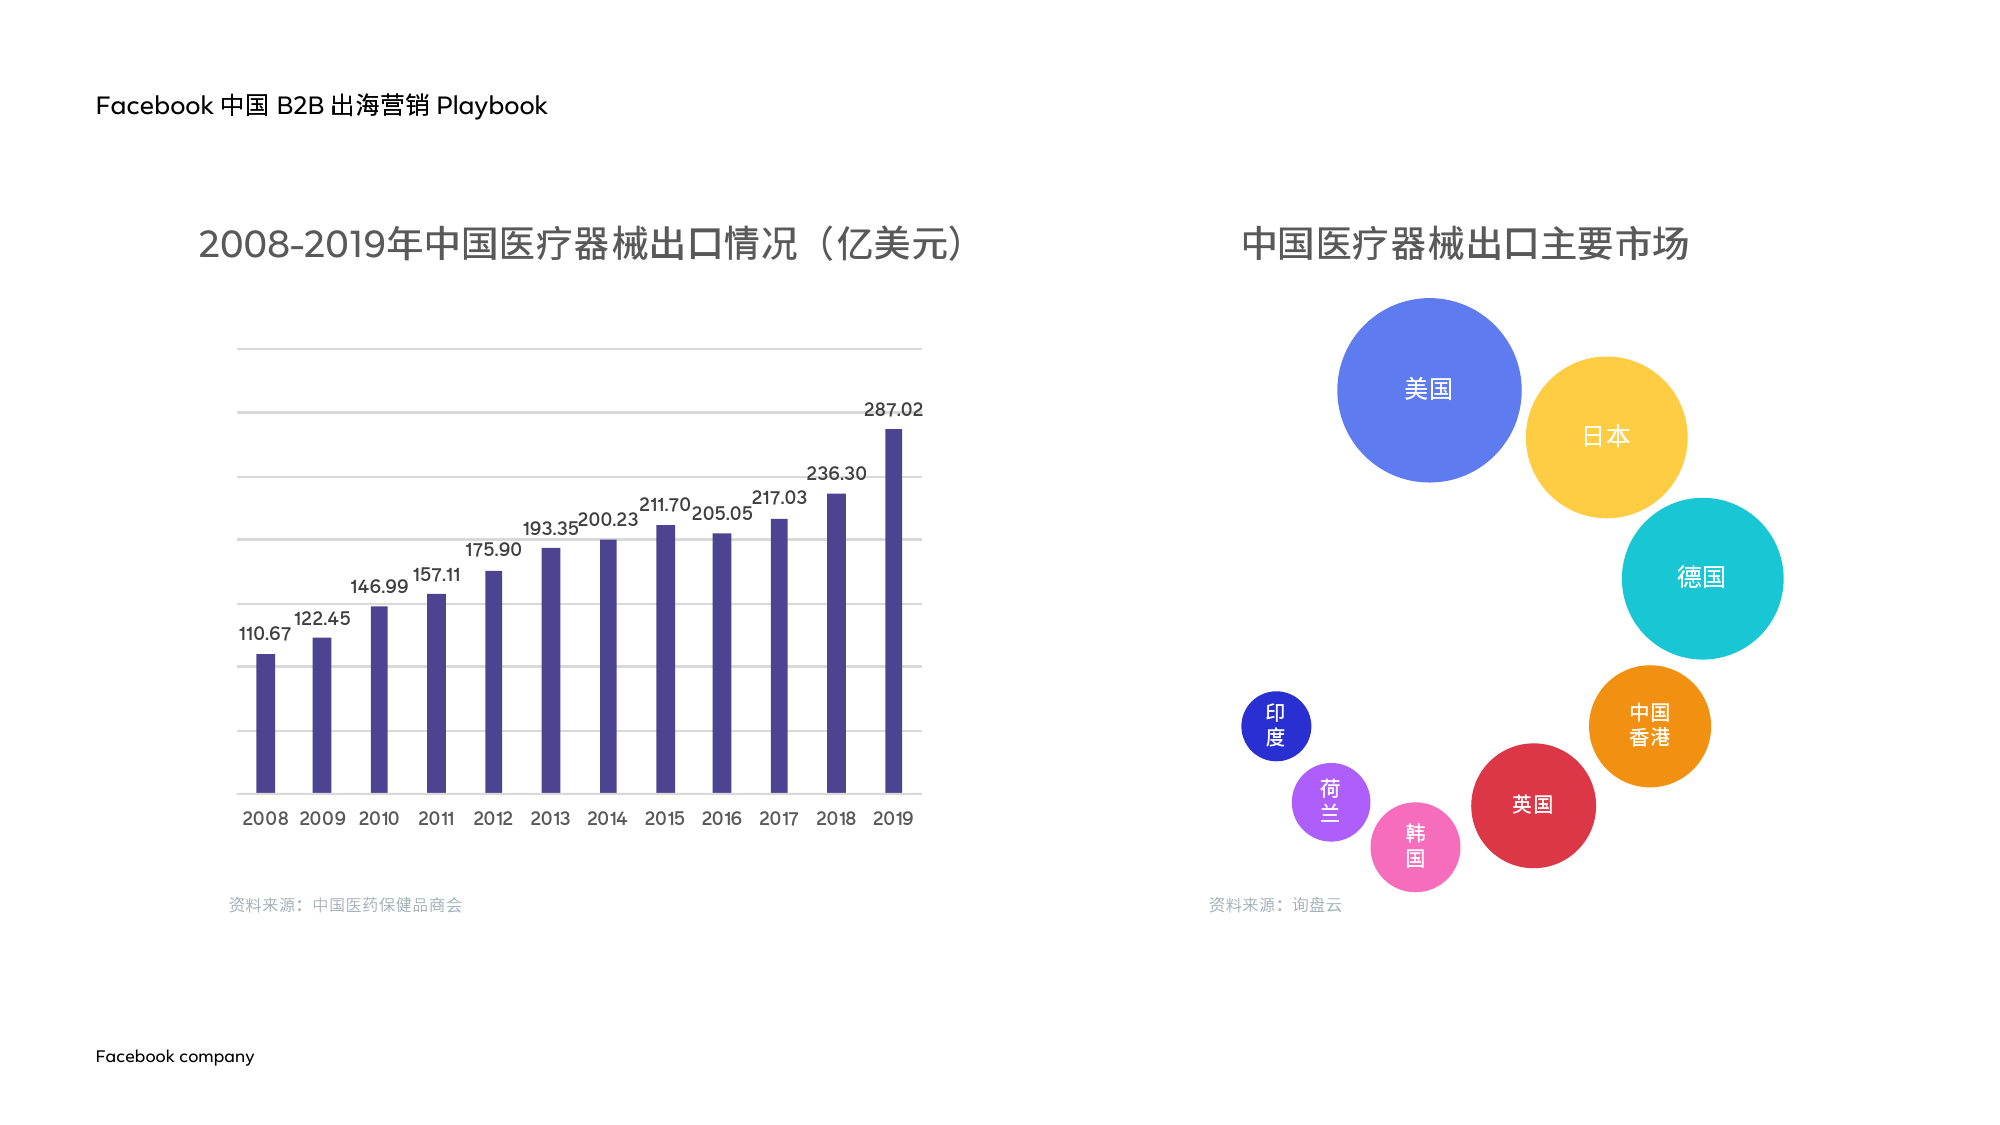Click the 2018 bar labeled 236.30
The height and width of the screenshot is (1125, 2000).
836,643
